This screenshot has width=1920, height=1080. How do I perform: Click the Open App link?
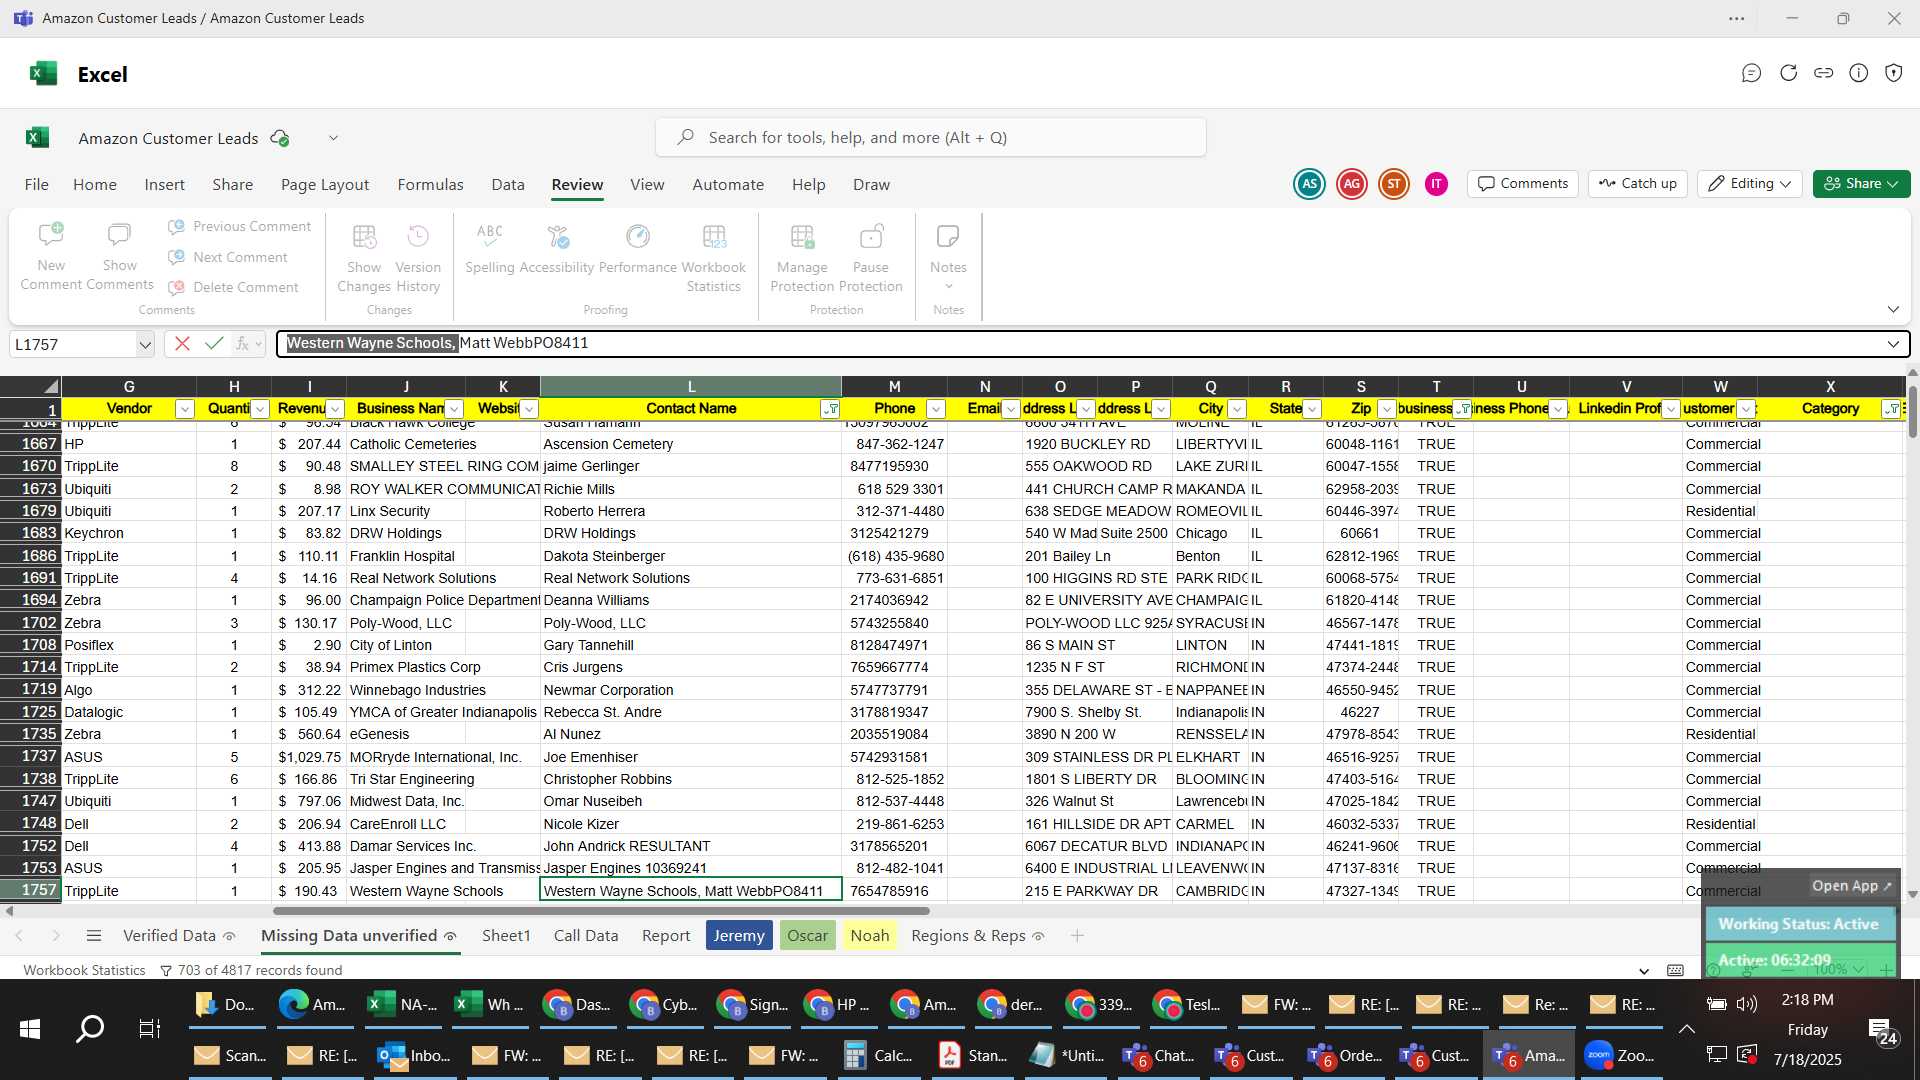tap(1852, 886)
